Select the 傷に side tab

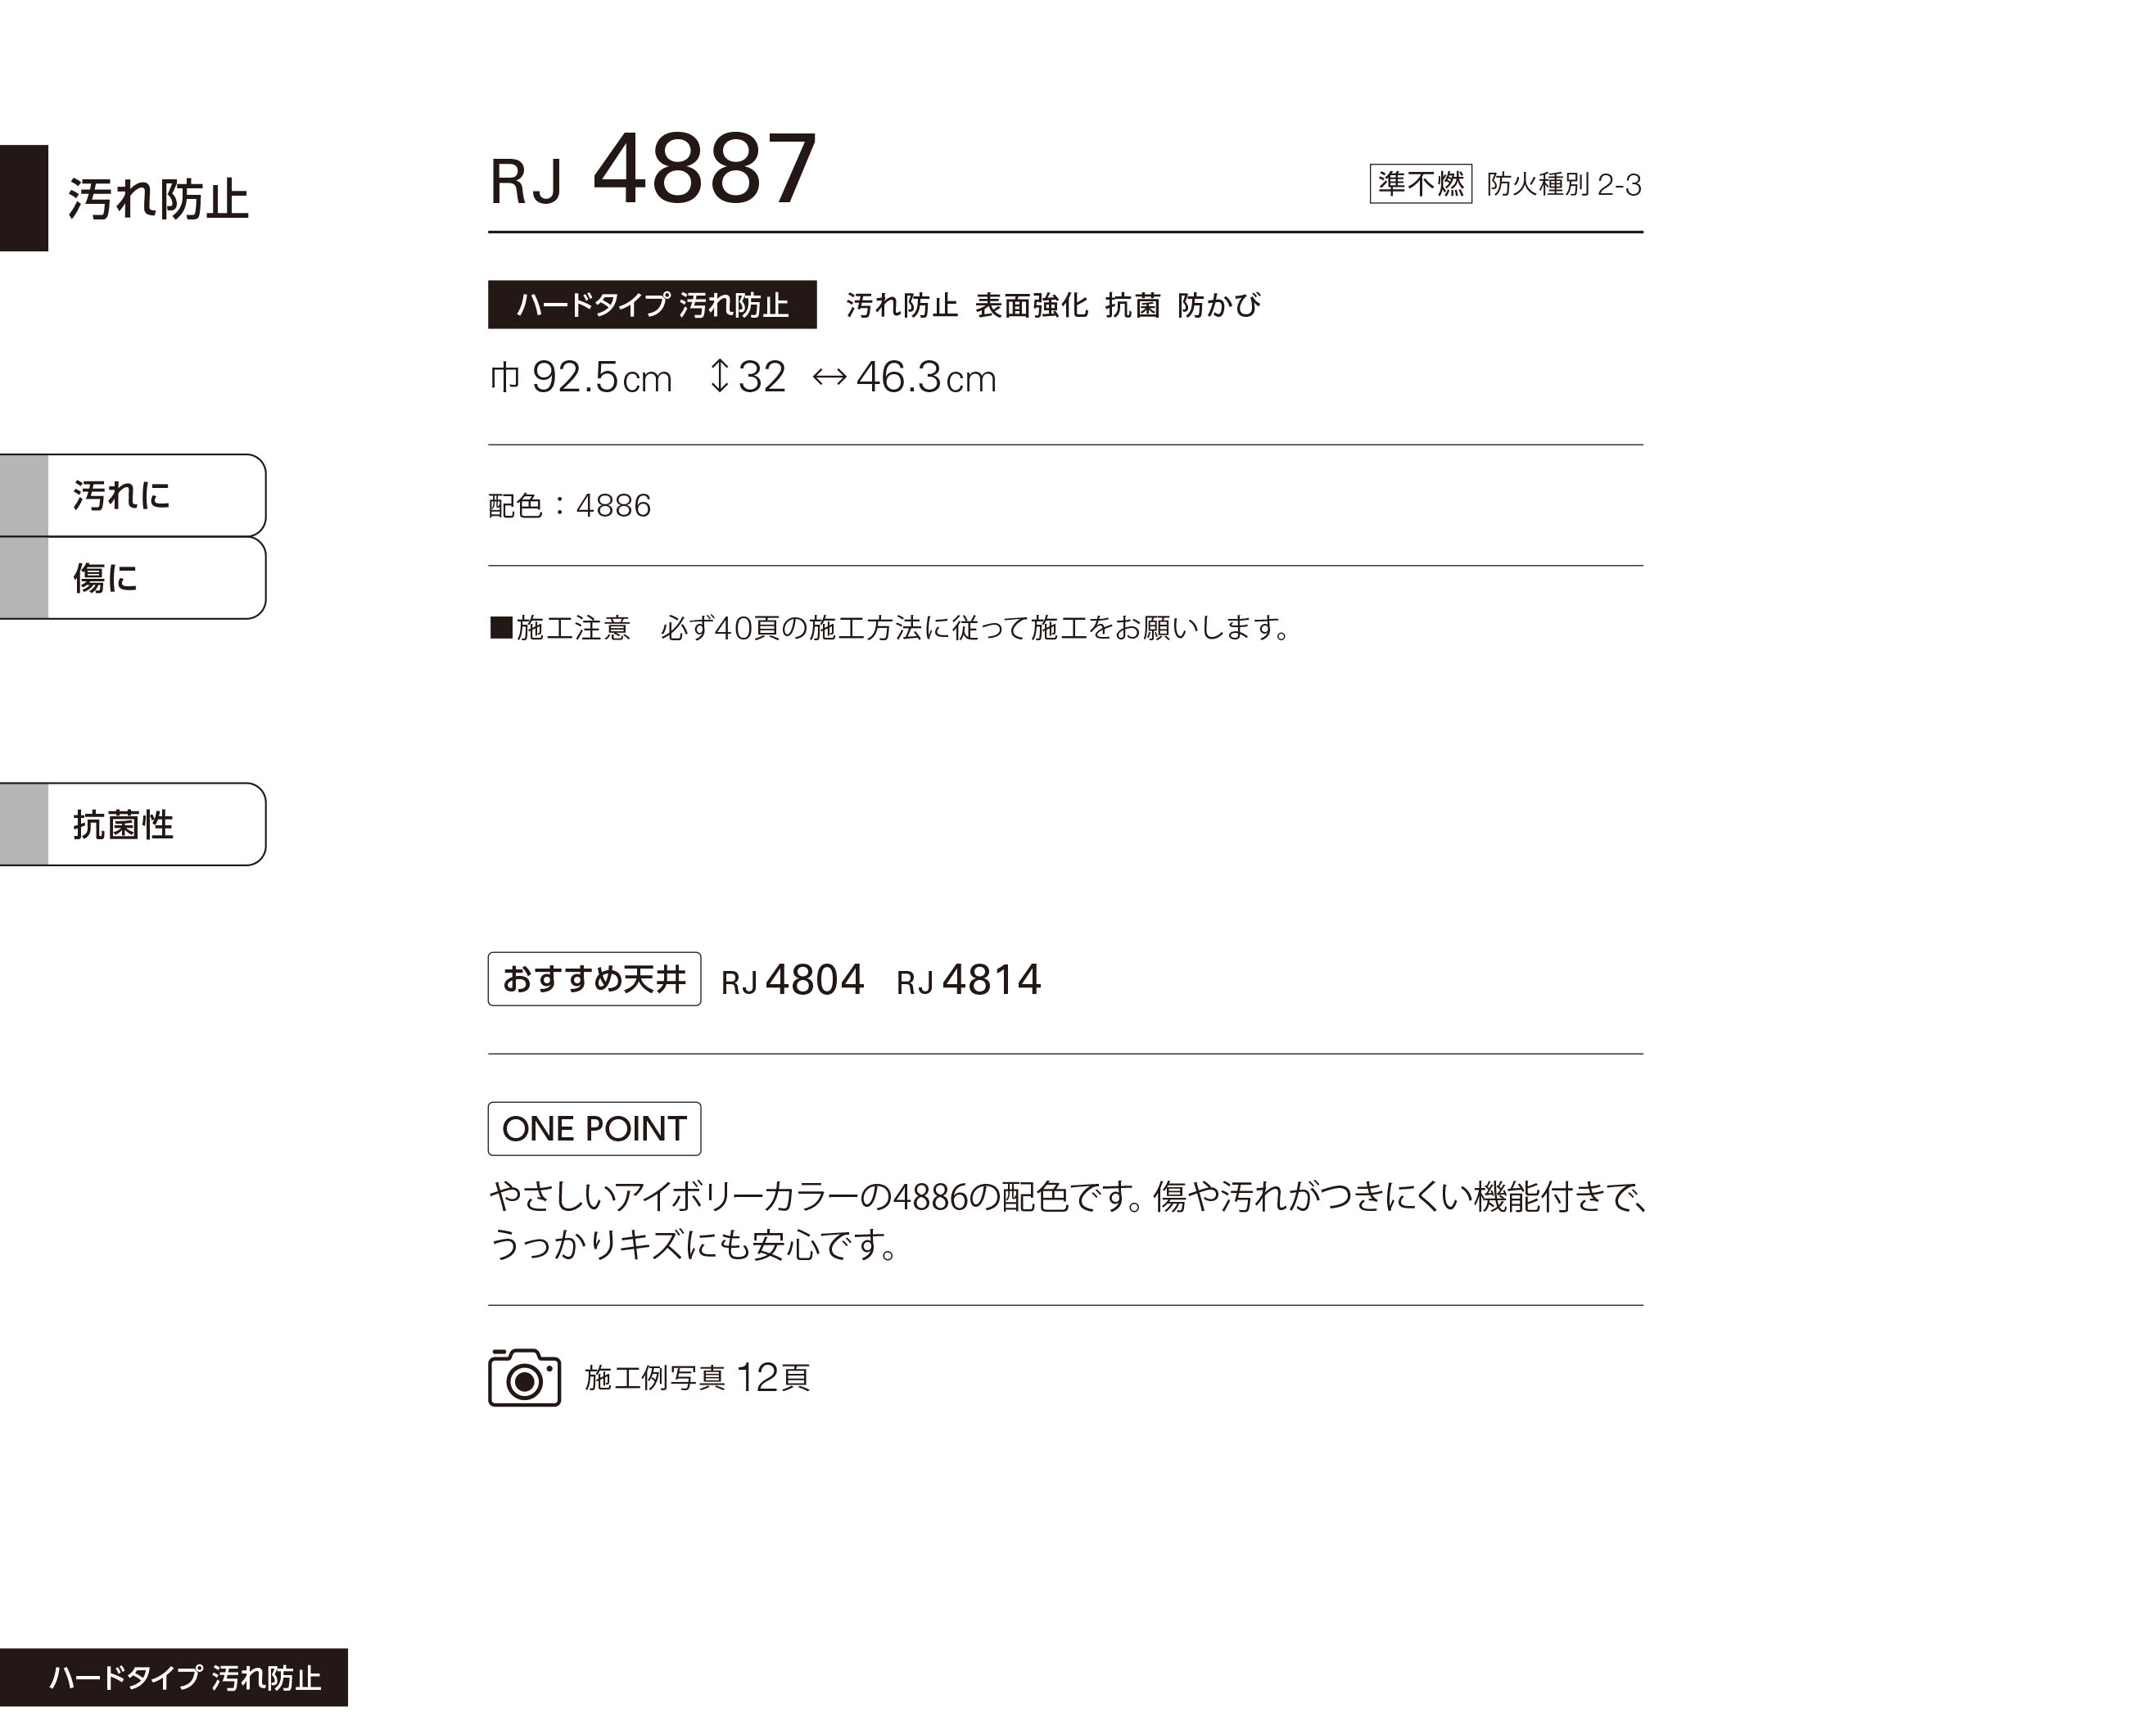155,578
